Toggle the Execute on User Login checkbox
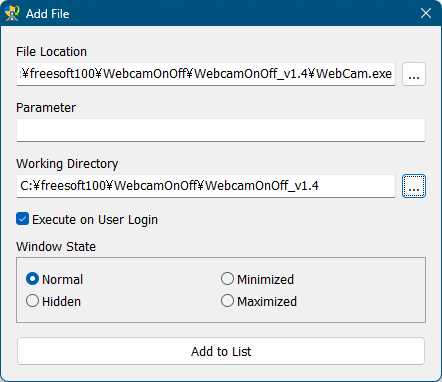 coord(22,219)
